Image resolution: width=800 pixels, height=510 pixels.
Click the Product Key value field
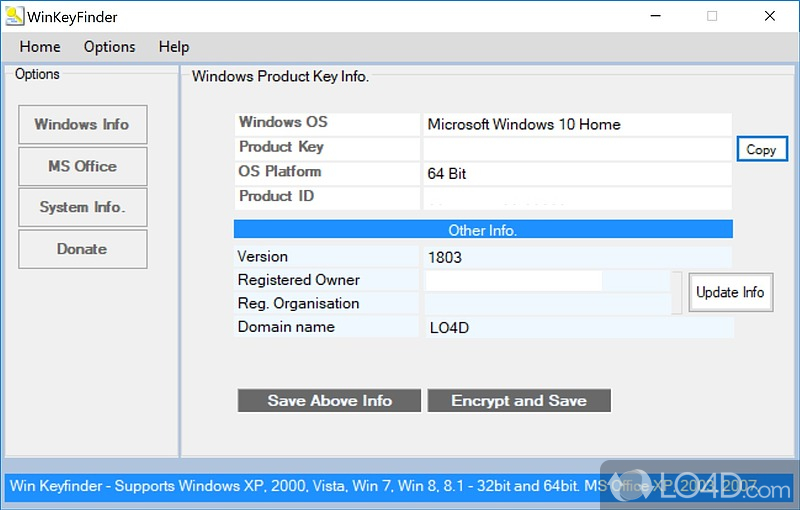(577, 149)
